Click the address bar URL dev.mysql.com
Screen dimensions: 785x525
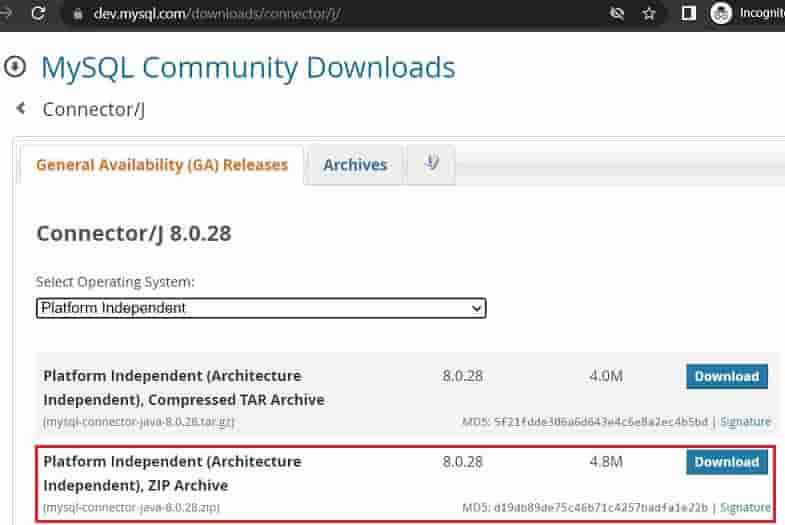(x=216, y=14)
